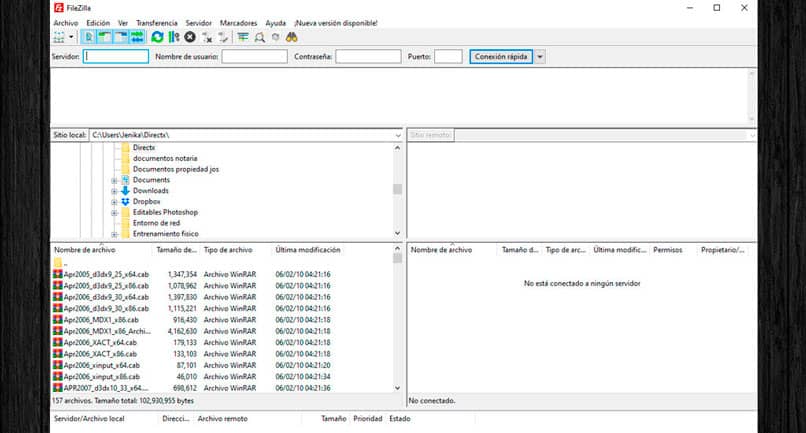806x433 pixels.
Task: Select the Downloads folder icon
Action: tap(125, 191)
